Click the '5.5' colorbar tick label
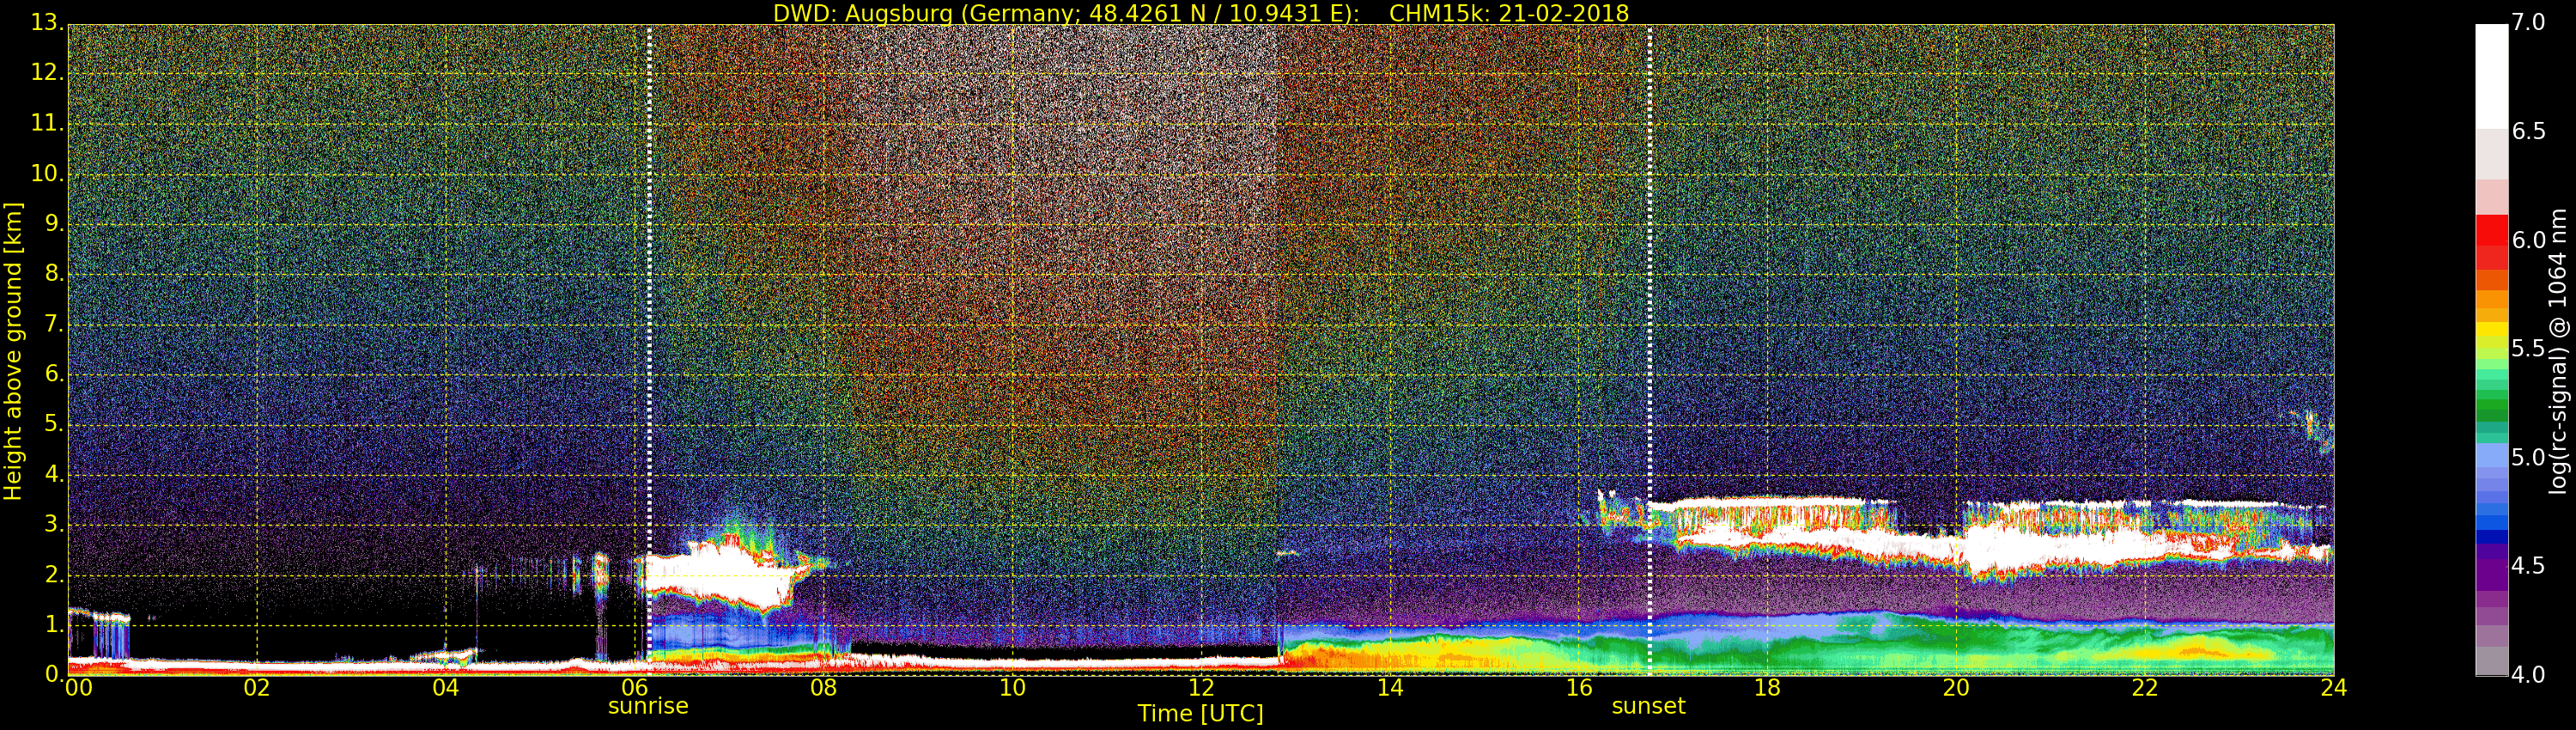Screen dimensions: 2576x730 click(x=2529, y=348)
